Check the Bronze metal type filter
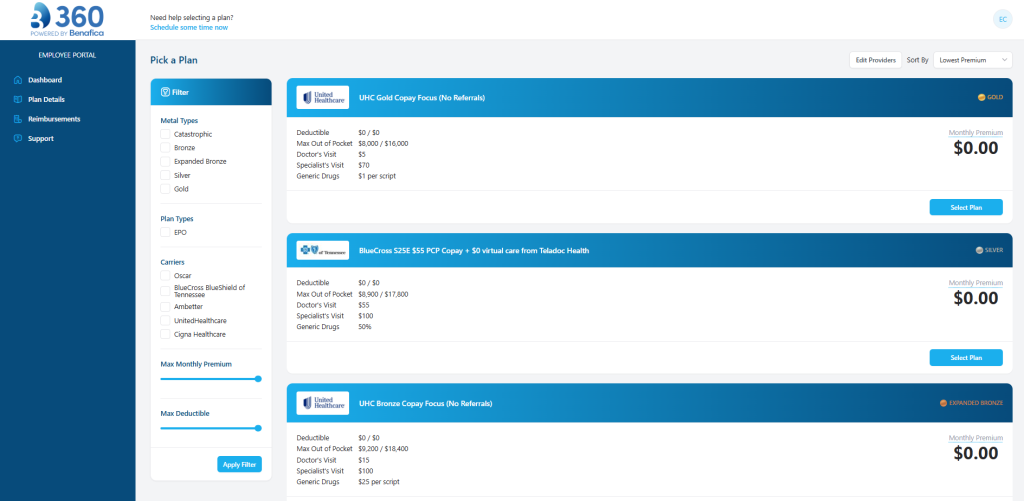Image resolution: width=1024 pixels, height=501 pixels. click(165, 148)
